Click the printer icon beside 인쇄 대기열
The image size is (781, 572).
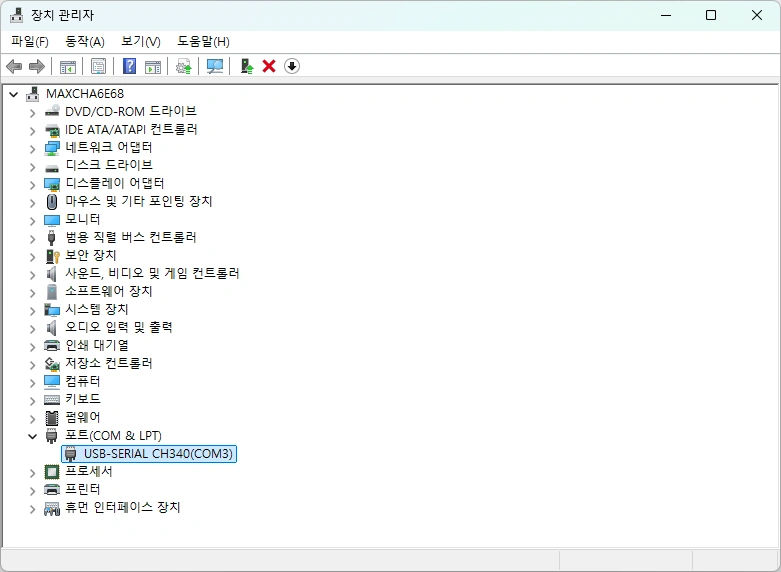(x=52, y=345)
